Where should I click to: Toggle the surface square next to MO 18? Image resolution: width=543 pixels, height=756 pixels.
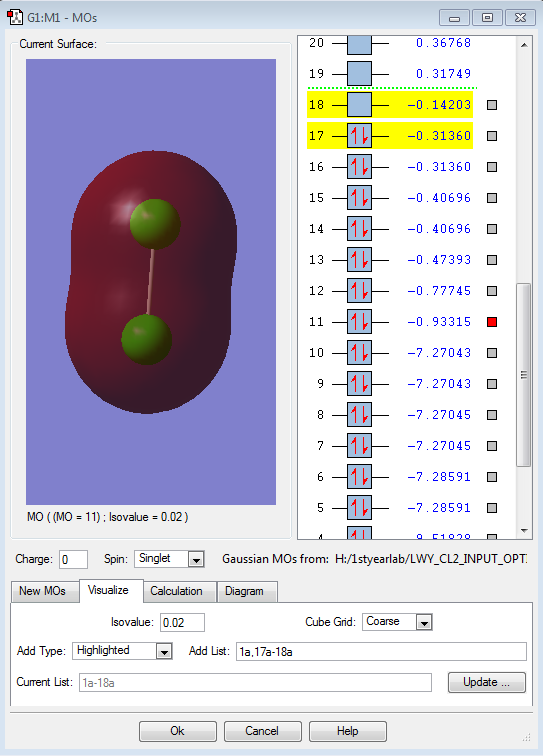click(x=492, y=105)
